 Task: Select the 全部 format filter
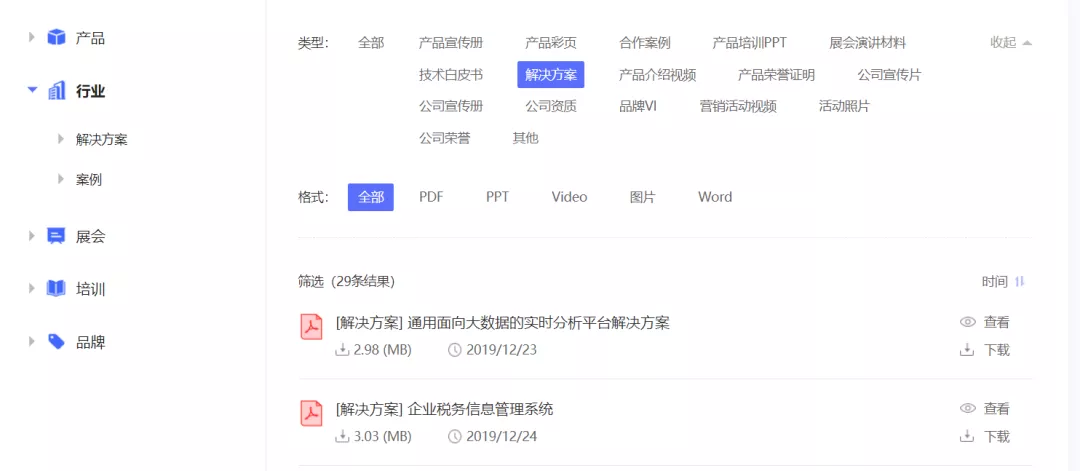(x=371, y=197)
